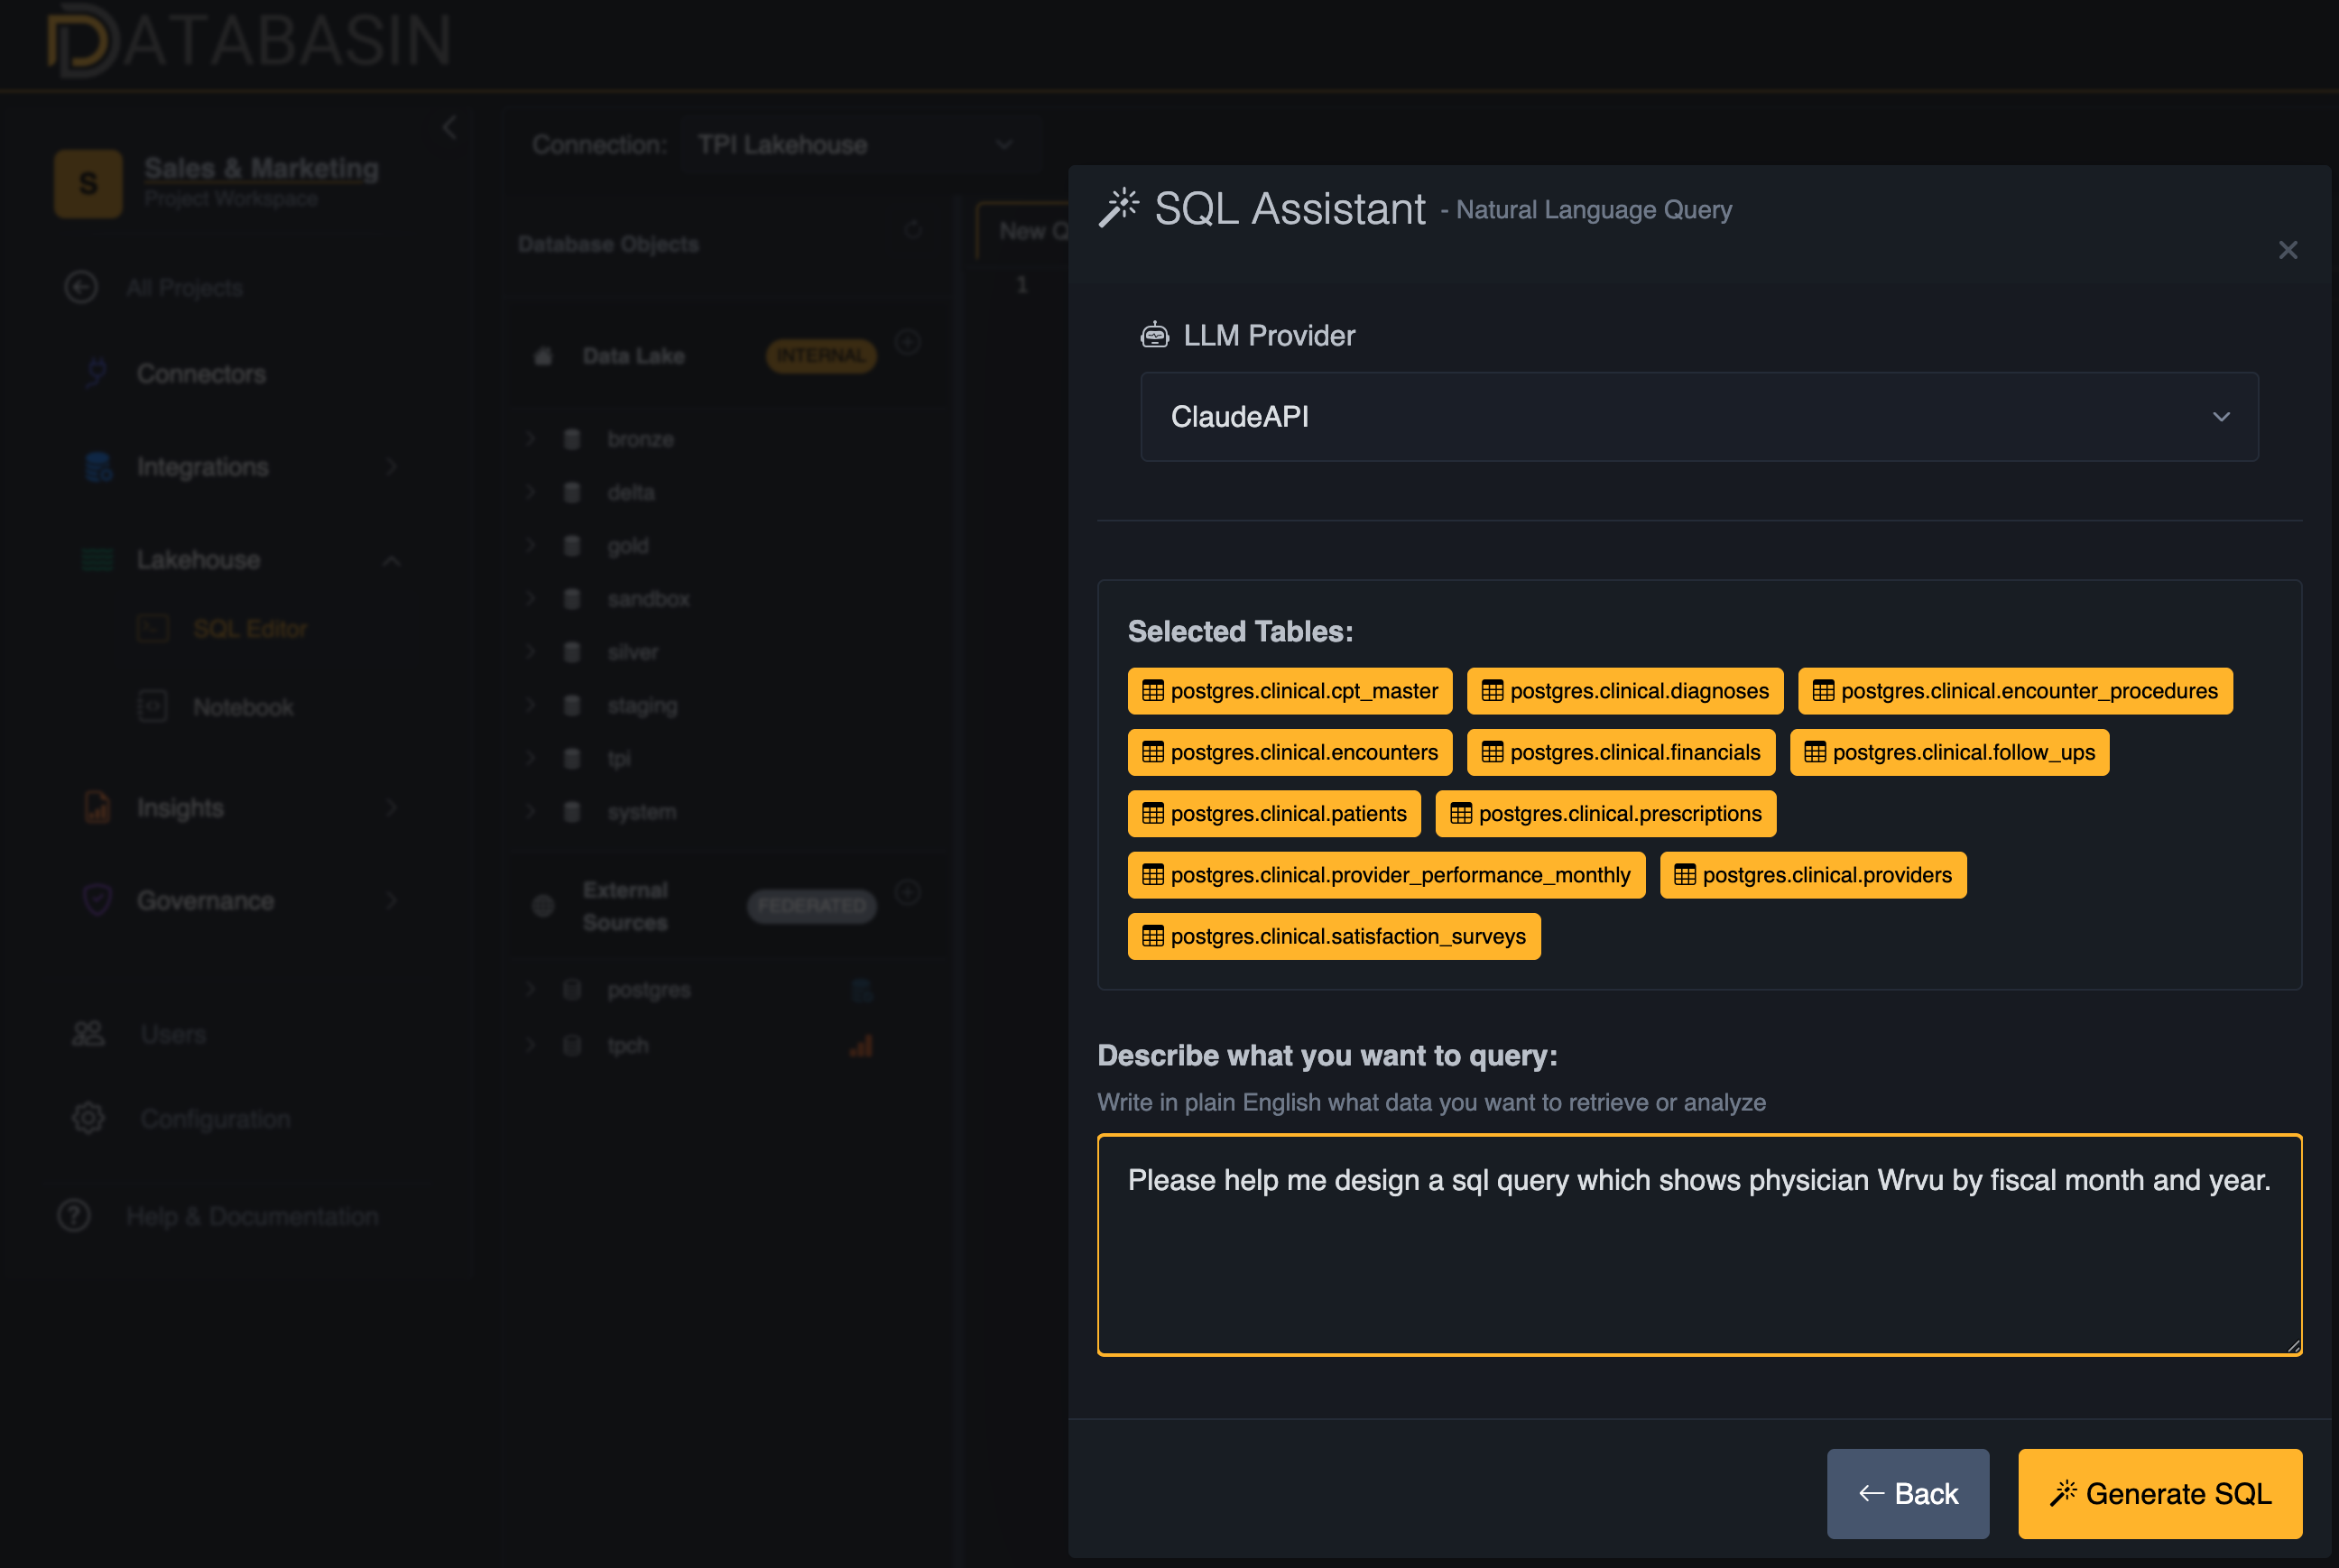Close the SQL Assistant dialog

point(2287,250)
